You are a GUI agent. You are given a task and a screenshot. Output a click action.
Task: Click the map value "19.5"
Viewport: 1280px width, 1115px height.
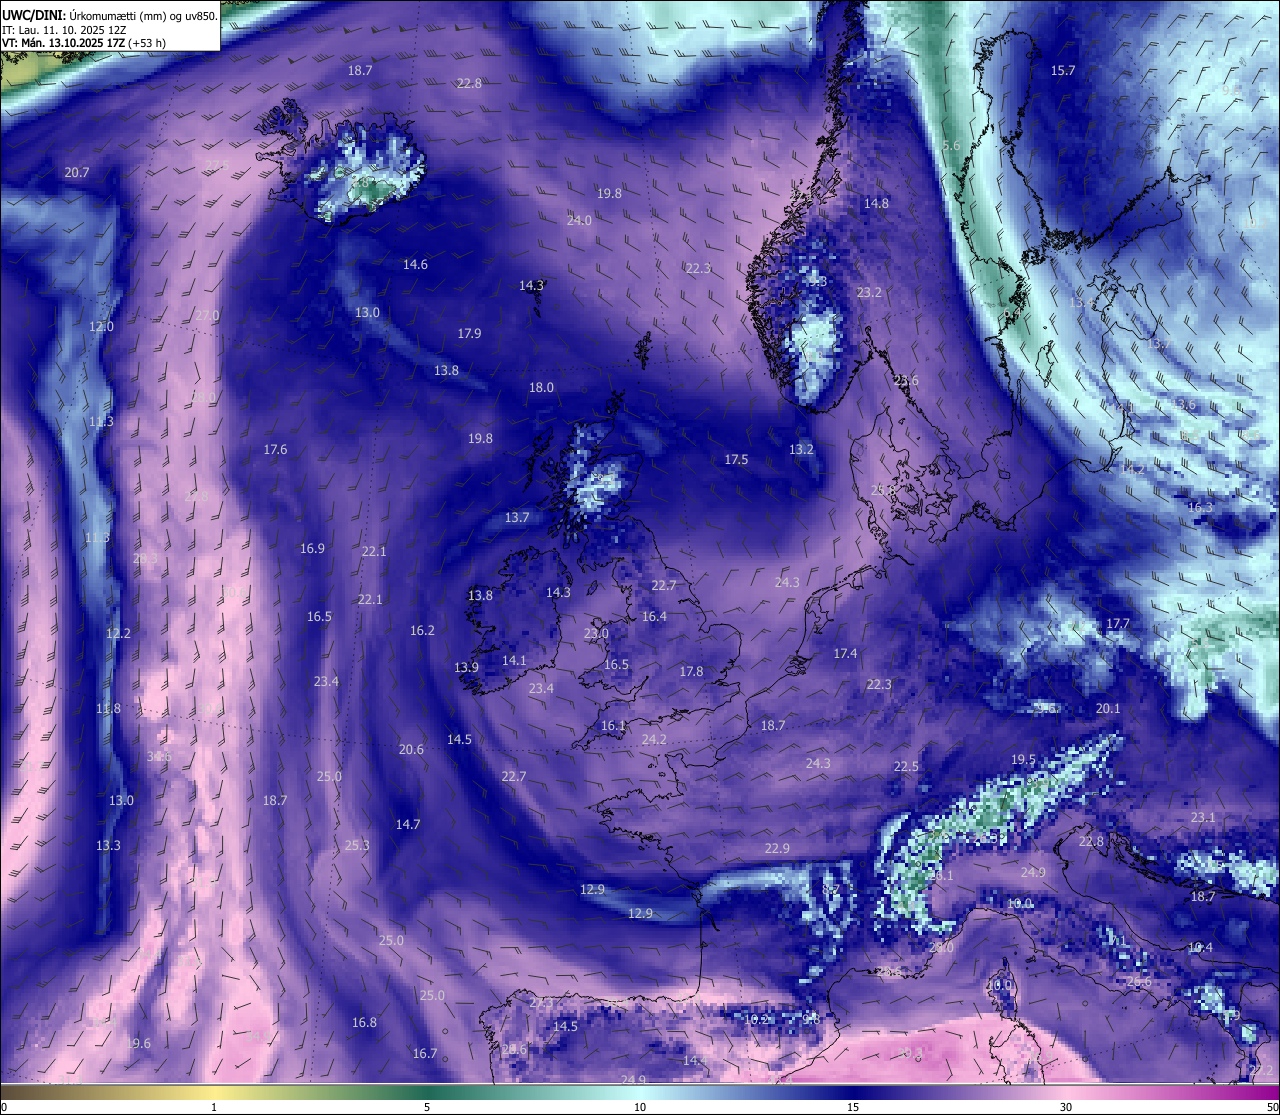coord(1023,760)
